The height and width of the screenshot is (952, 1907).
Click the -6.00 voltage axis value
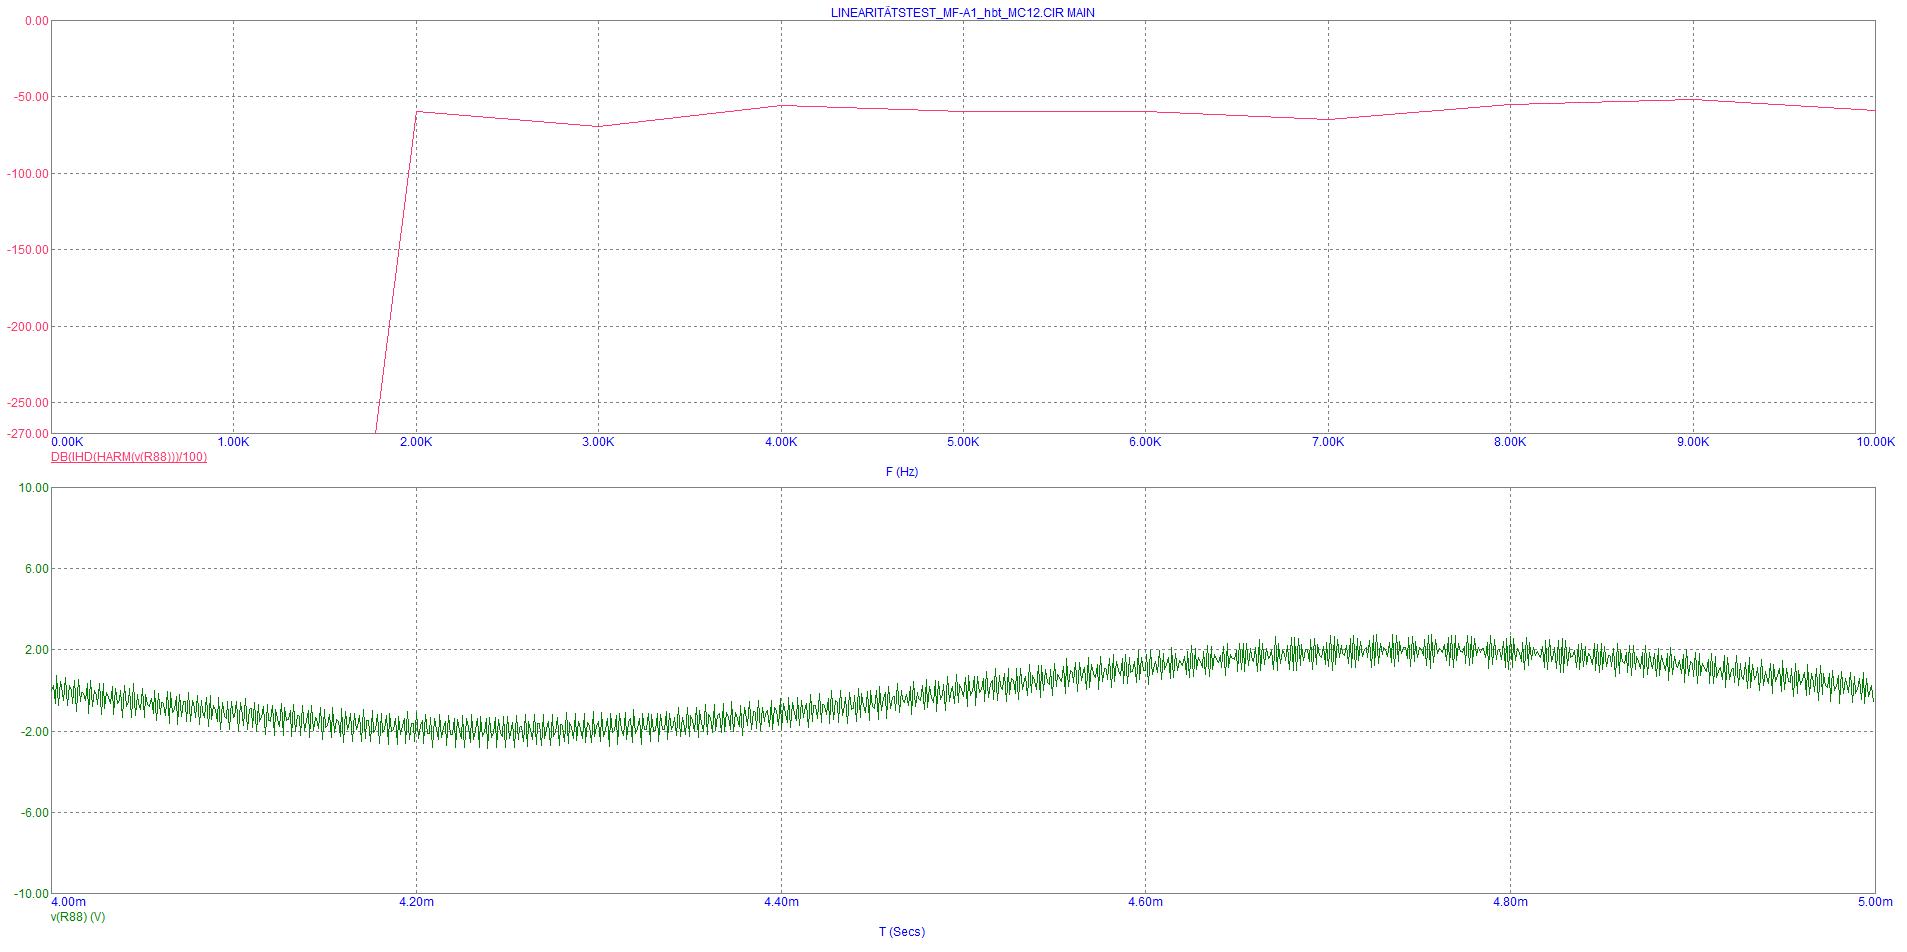tap(34, 813)
